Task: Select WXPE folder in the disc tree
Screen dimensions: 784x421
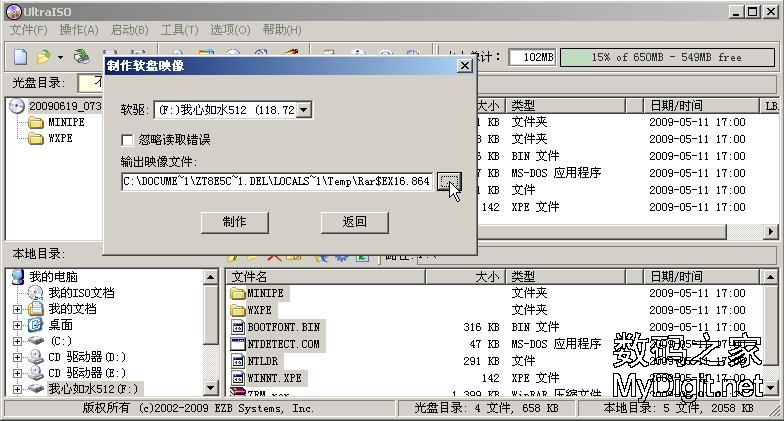Action: tap(60, 138)
